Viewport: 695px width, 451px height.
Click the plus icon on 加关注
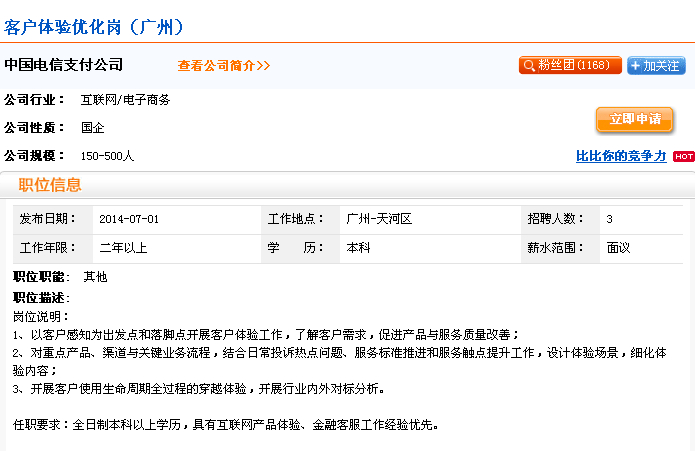(636, 66)
